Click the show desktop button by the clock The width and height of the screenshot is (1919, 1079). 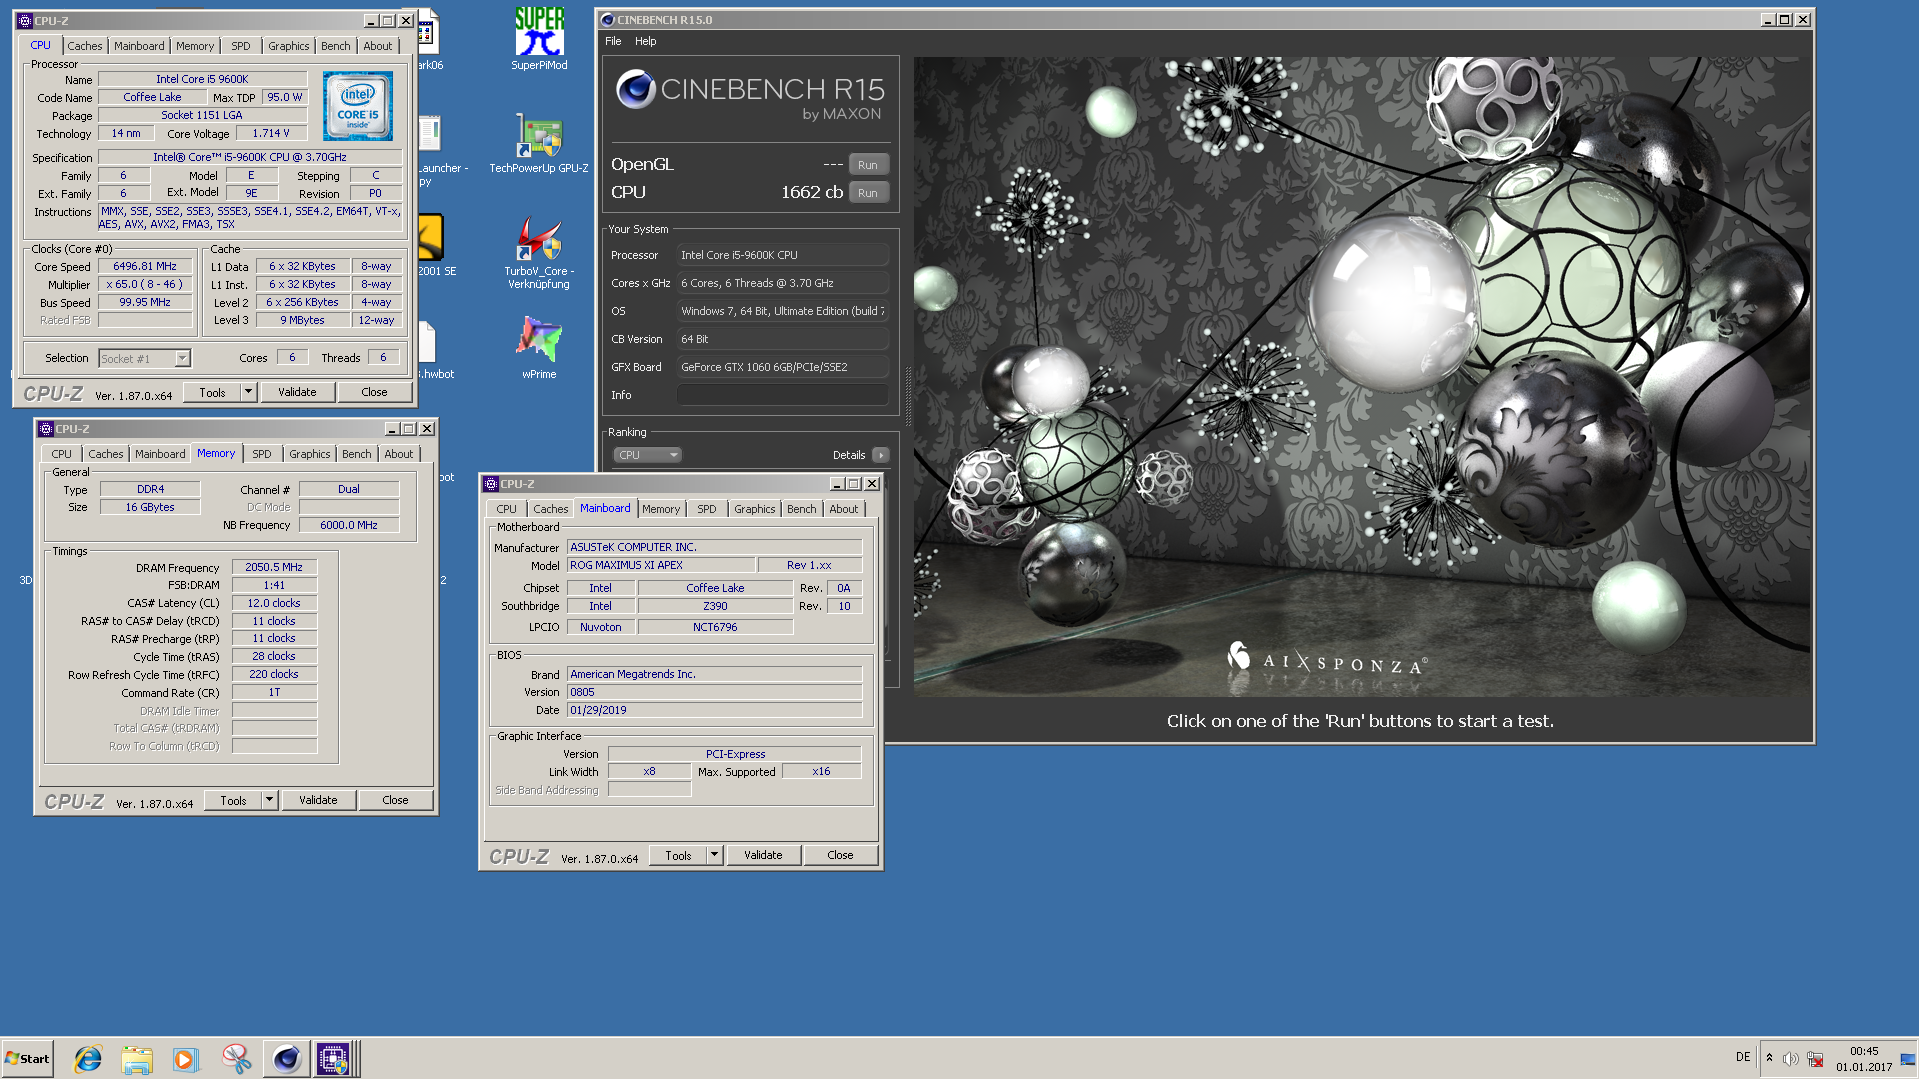(x=1908, y=1059)
